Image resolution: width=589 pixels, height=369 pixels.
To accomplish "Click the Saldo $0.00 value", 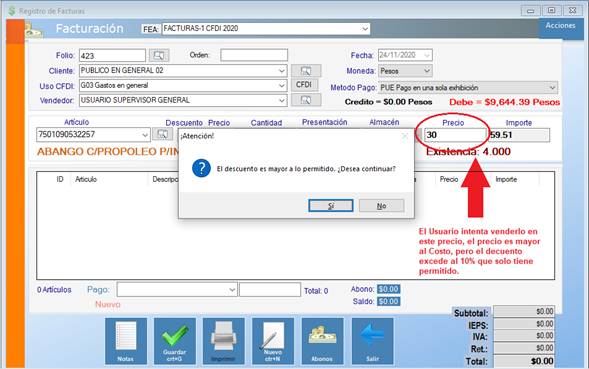I will tap(388, 301).
